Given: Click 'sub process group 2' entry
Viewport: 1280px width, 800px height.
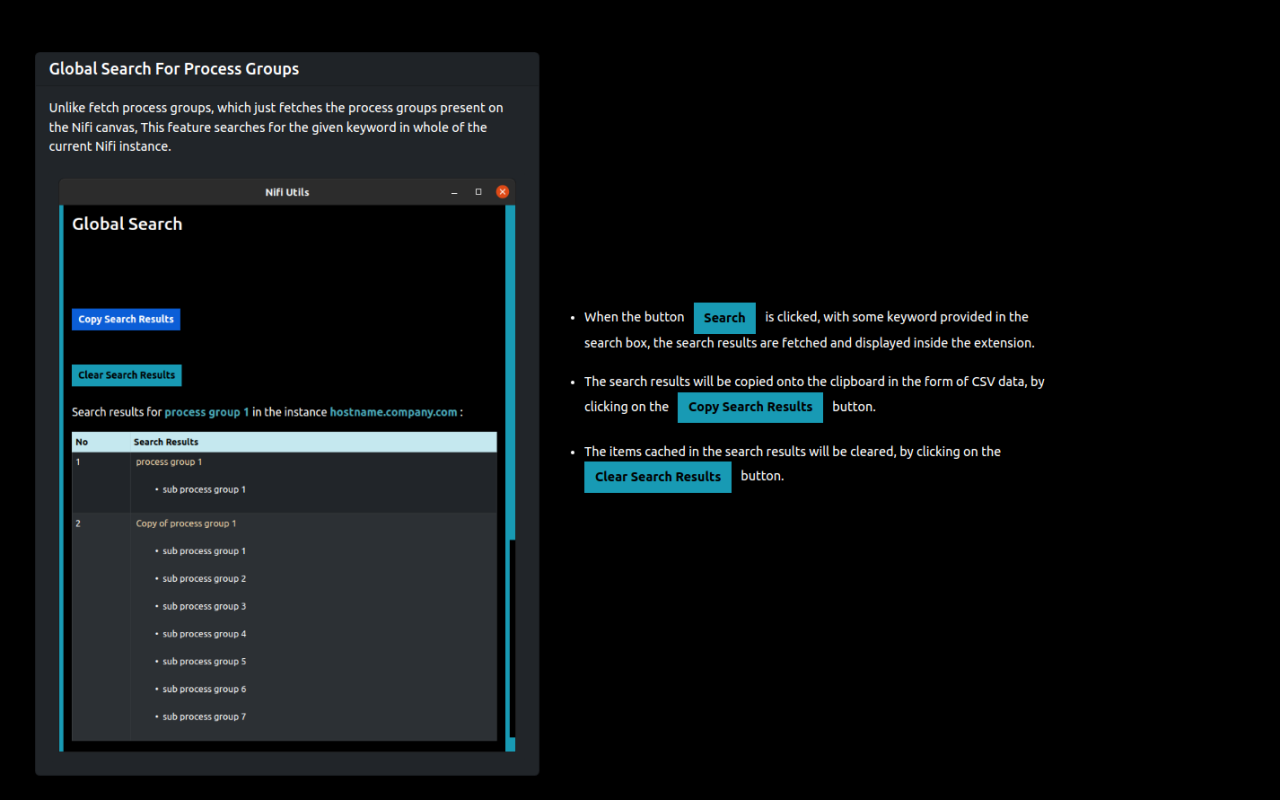Looking at the screenshot, I should pyautogui.click(x=204, y=579).
